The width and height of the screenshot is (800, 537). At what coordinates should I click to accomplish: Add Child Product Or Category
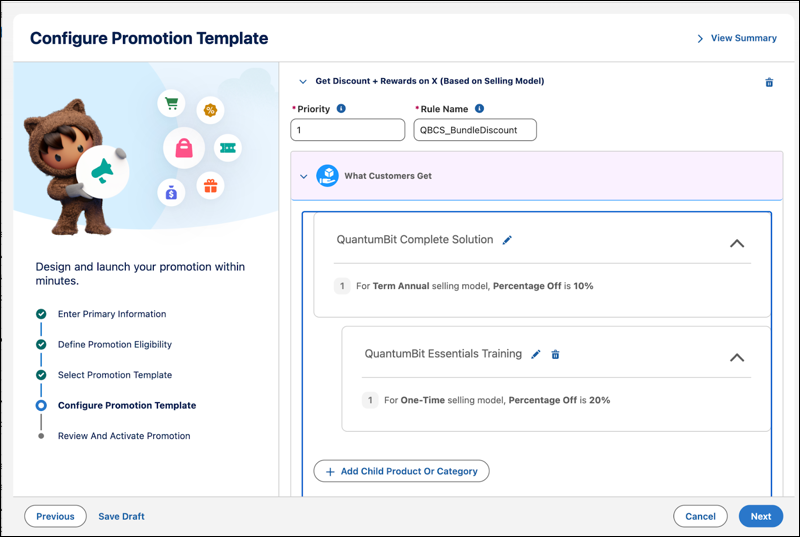point(402,471)
